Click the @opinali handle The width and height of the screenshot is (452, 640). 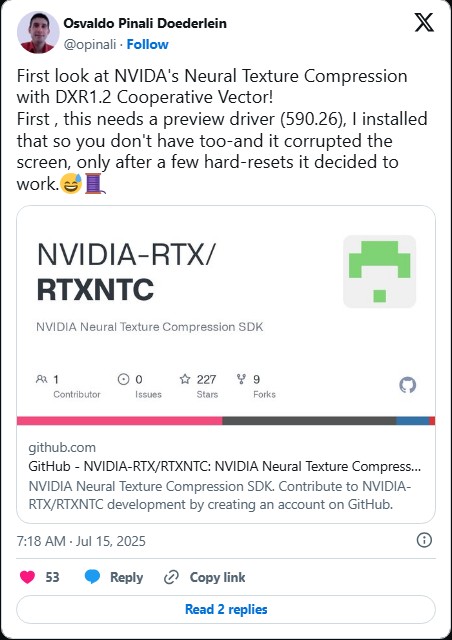point(90,44)
